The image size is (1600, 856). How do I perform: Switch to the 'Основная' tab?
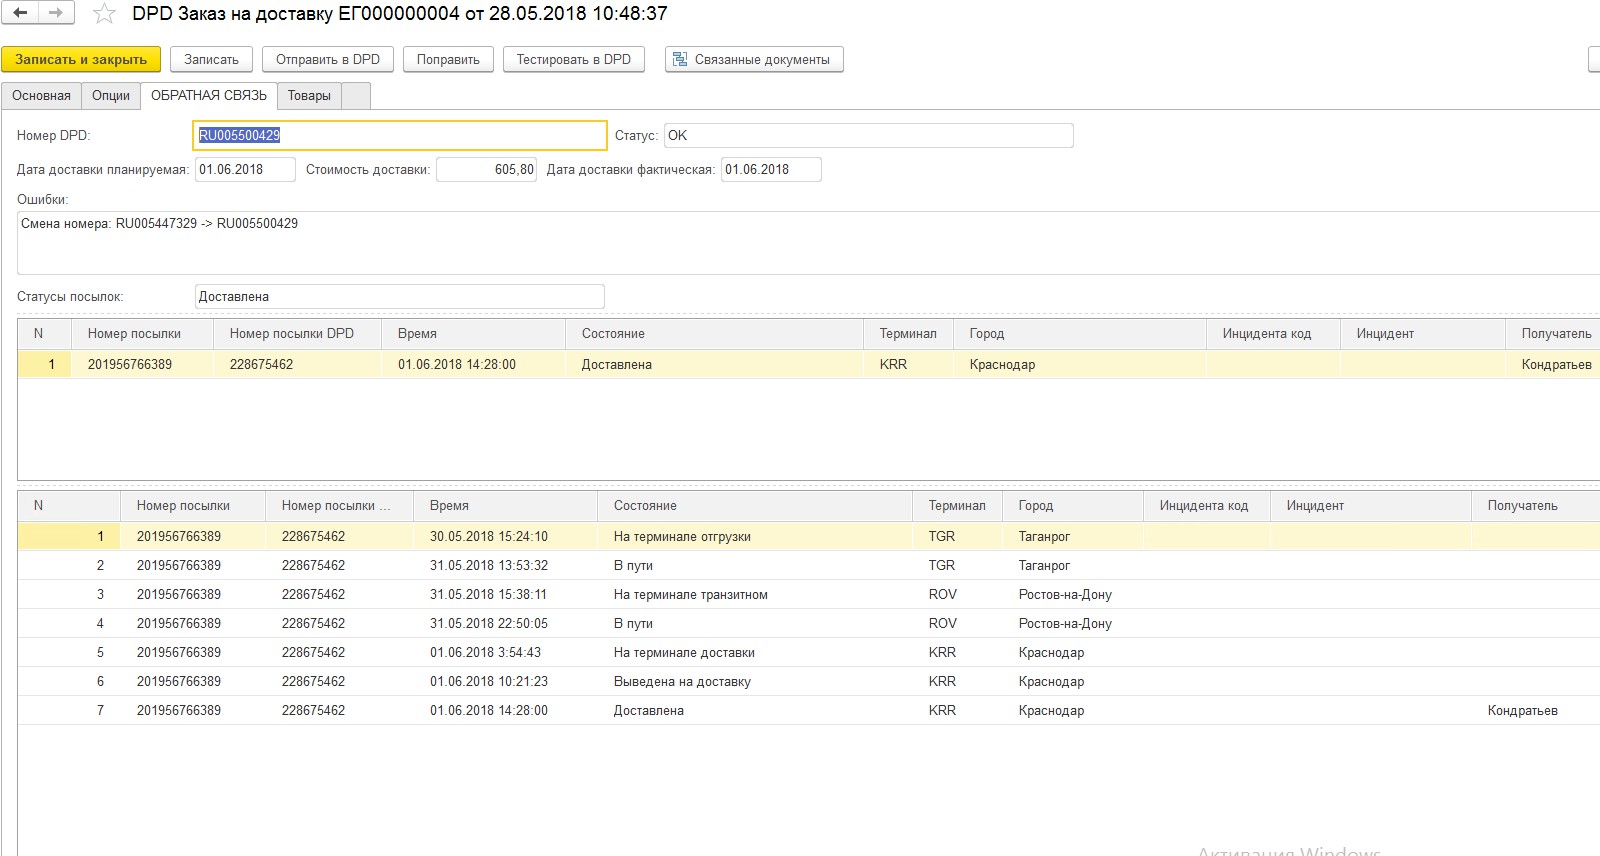click(x=41, y=96)
